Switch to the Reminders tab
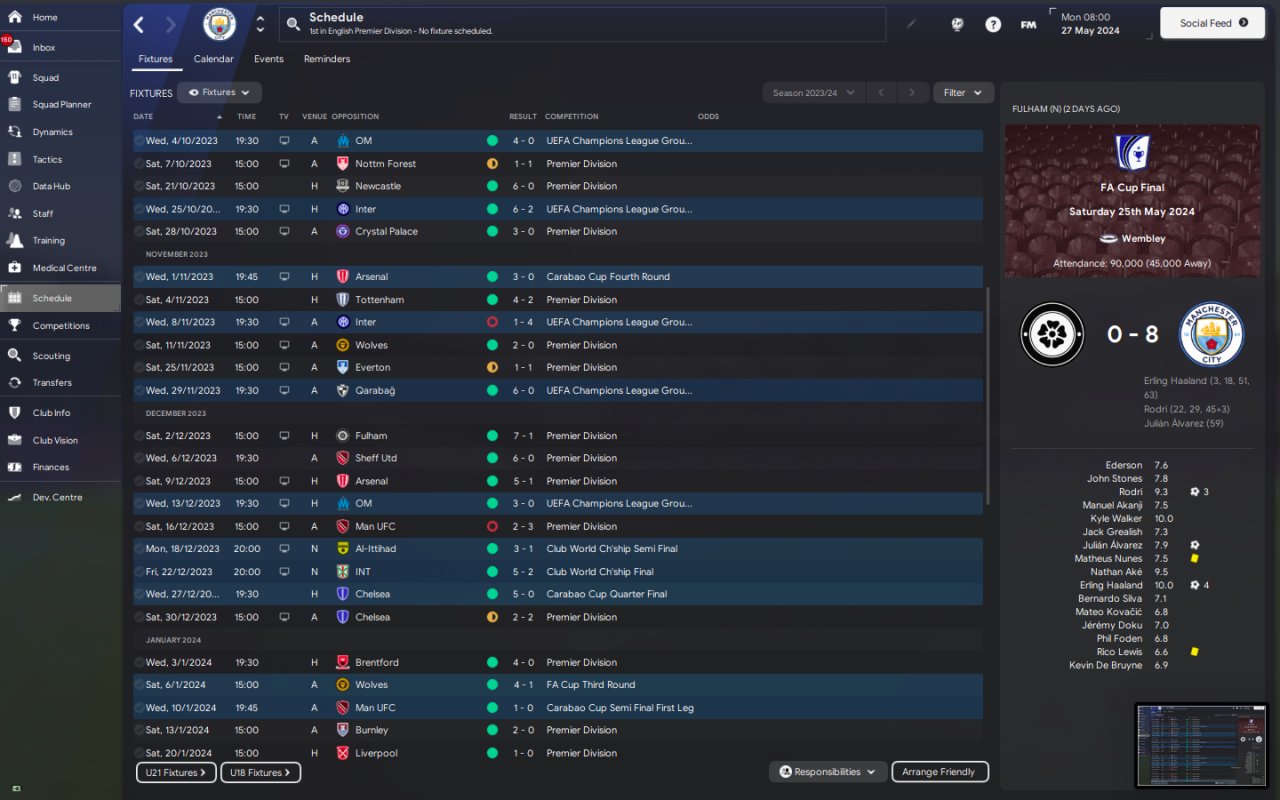The width and height of the screenshot is (1280, 800). coord(327,59)
